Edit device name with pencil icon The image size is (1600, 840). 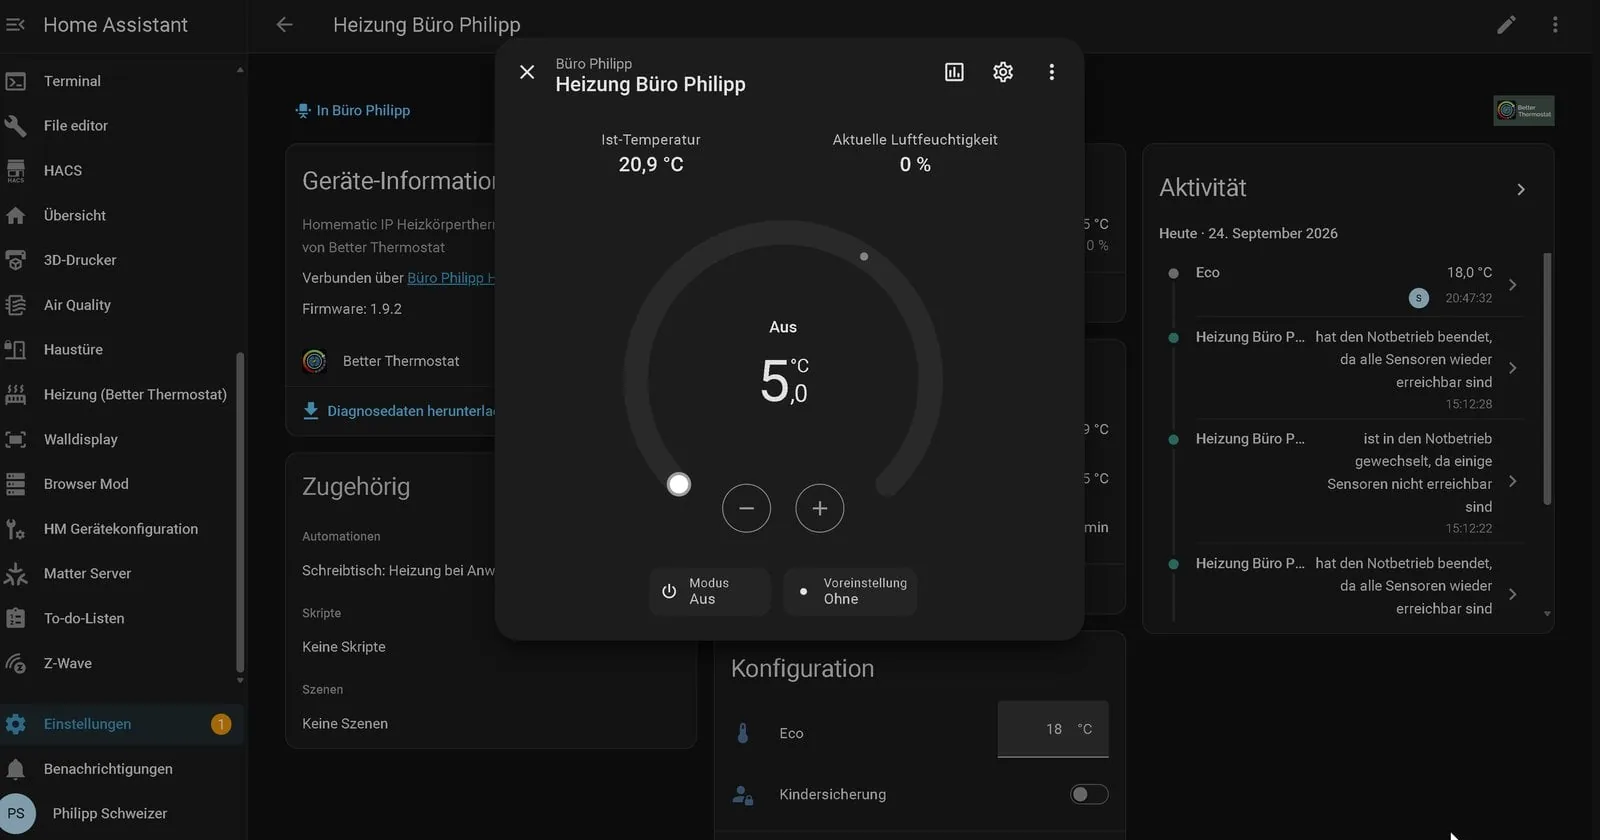pyautogui.click(x=1506, y=24)
